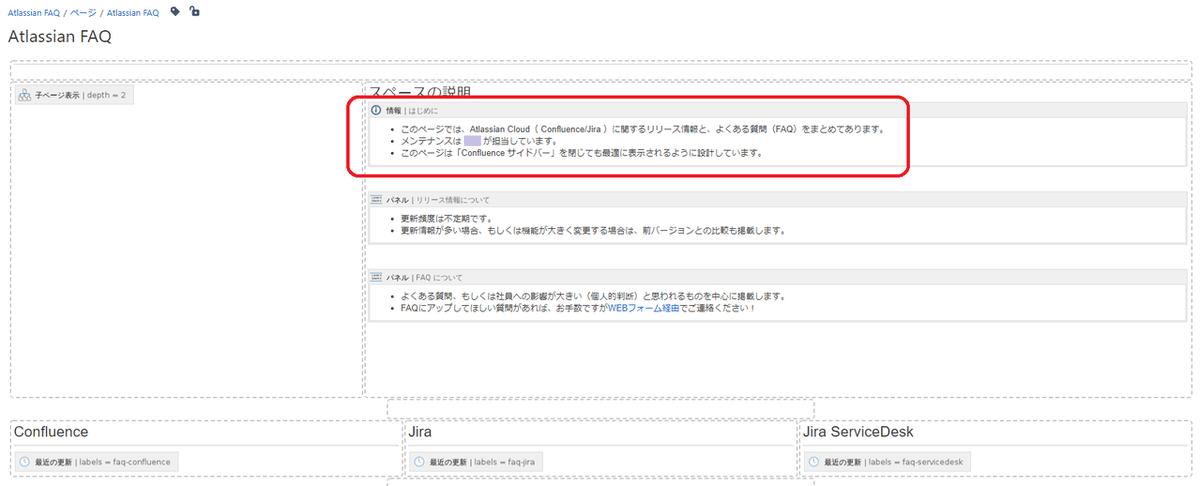Image resolution: width=1200 pixels, height=486 pixels.
Task: Click the Jira section heading
Action: [420, 432]
